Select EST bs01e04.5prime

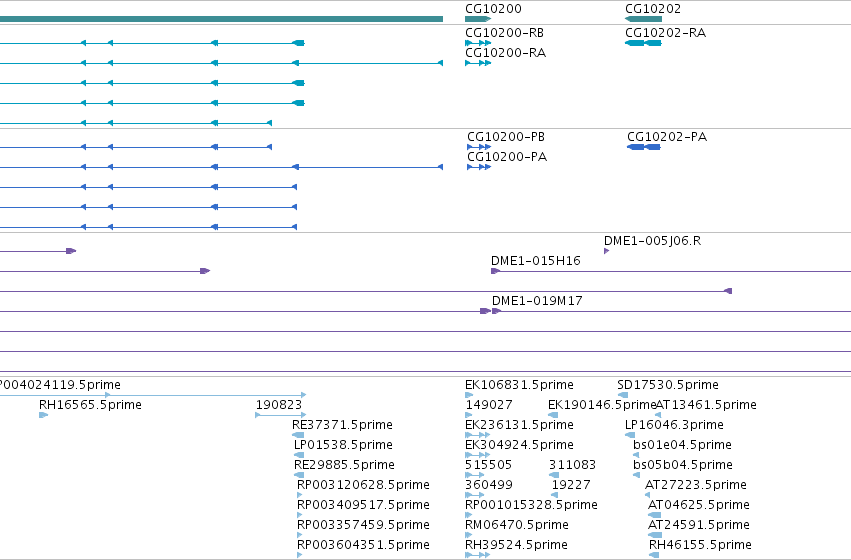coord(682,445)
